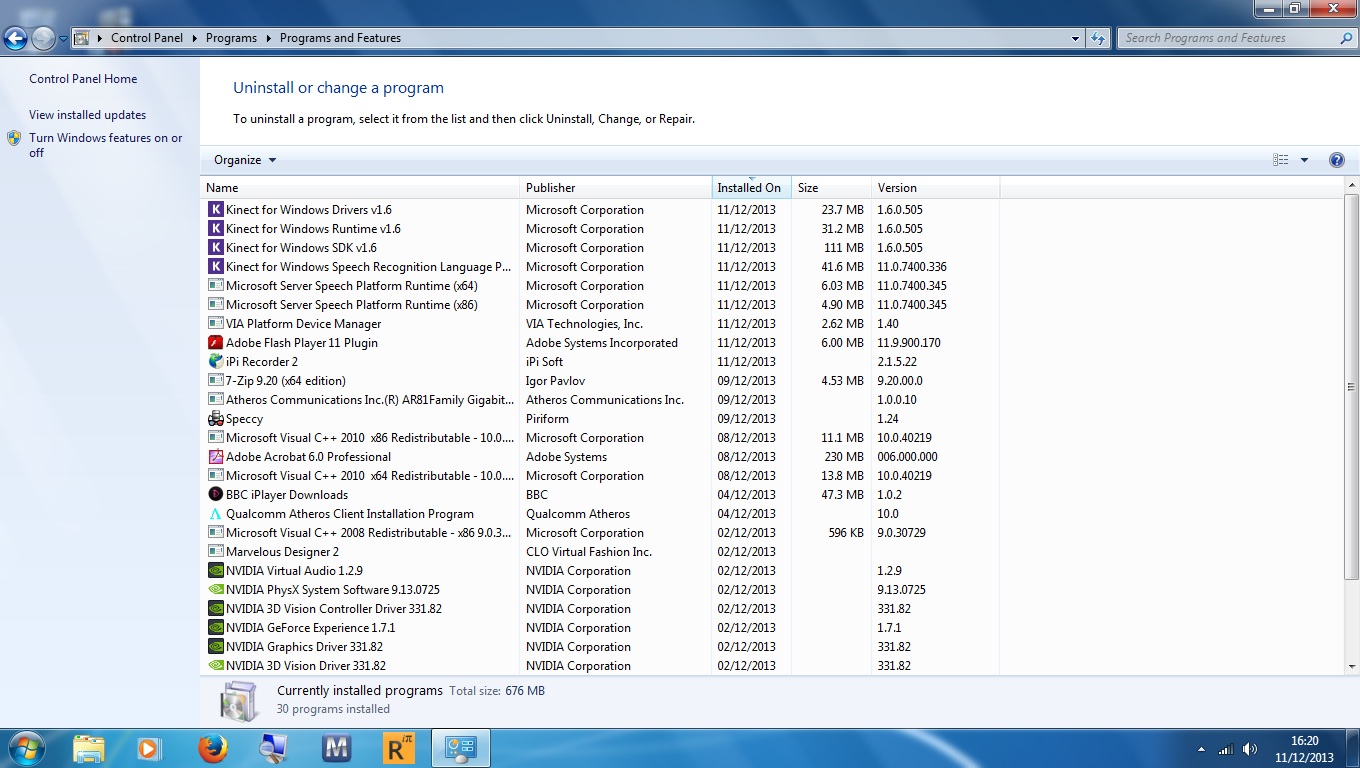Click the iPi Recorder 2 icon
This screenshot has height=768, width=1360.
coord(216,362)
